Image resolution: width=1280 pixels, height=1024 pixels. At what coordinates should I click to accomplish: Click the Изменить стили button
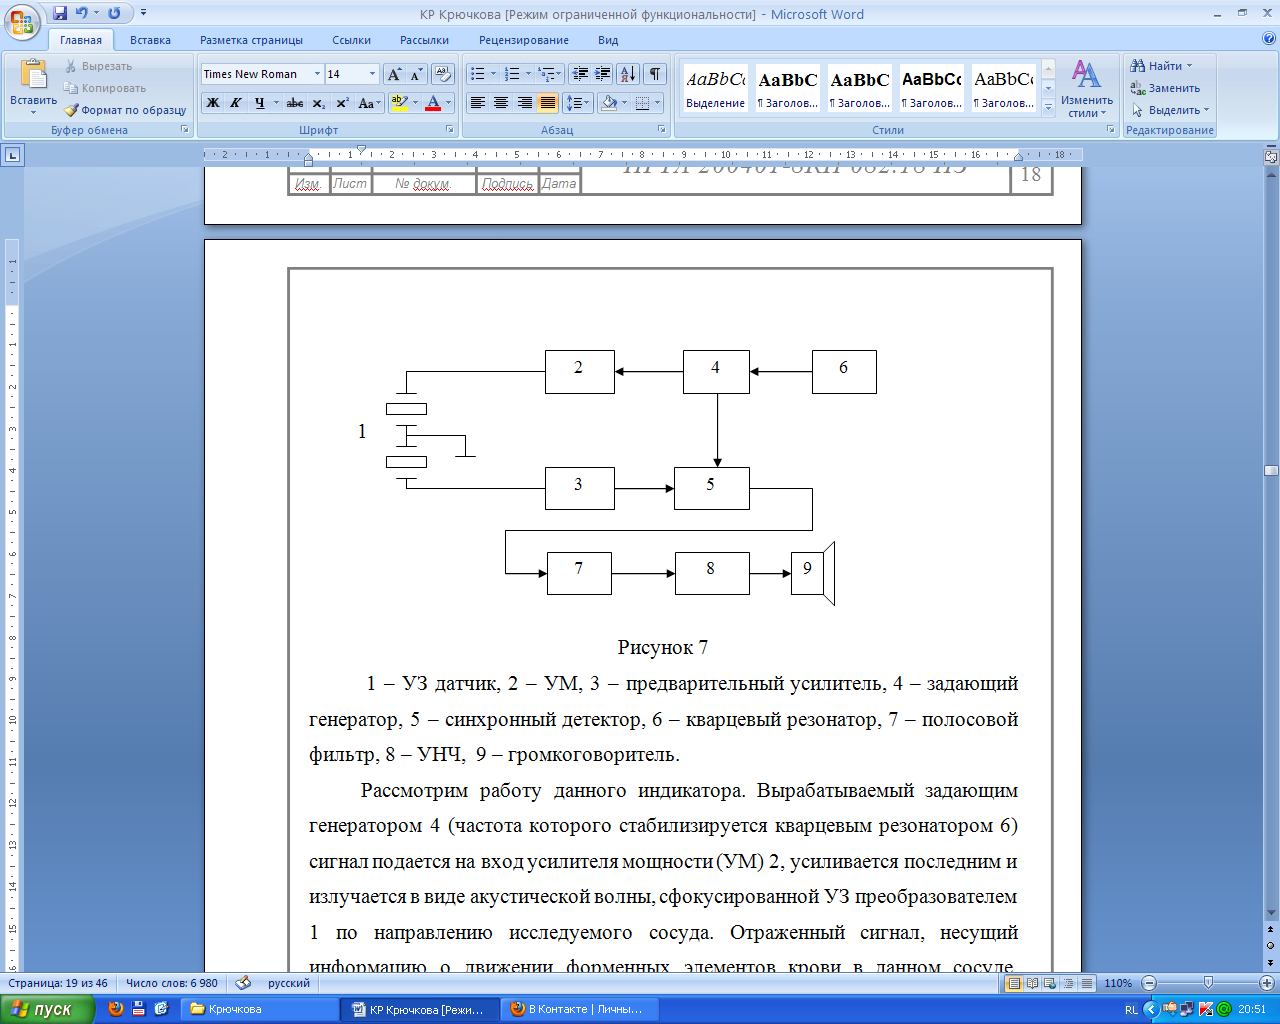pyautogui.click(x=1087, y=88)
